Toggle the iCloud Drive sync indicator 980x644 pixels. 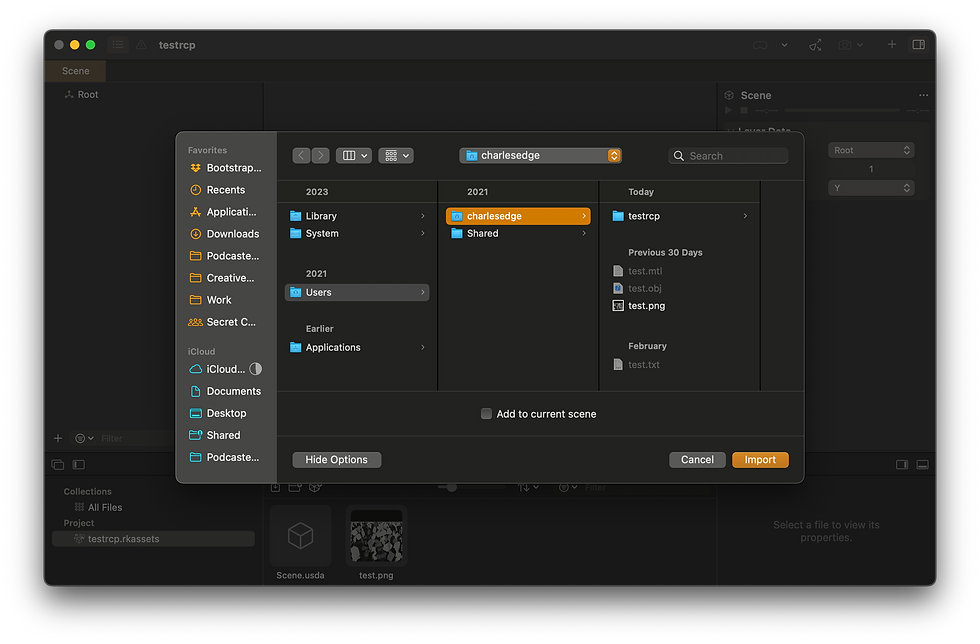tap(256, 369)
